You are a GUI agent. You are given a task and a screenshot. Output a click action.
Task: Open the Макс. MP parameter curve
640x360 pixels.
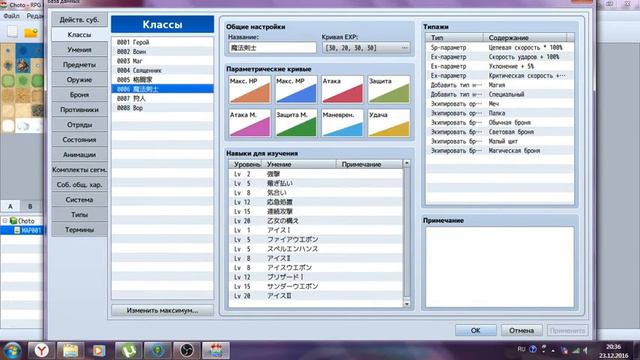(x=296, y=89)
